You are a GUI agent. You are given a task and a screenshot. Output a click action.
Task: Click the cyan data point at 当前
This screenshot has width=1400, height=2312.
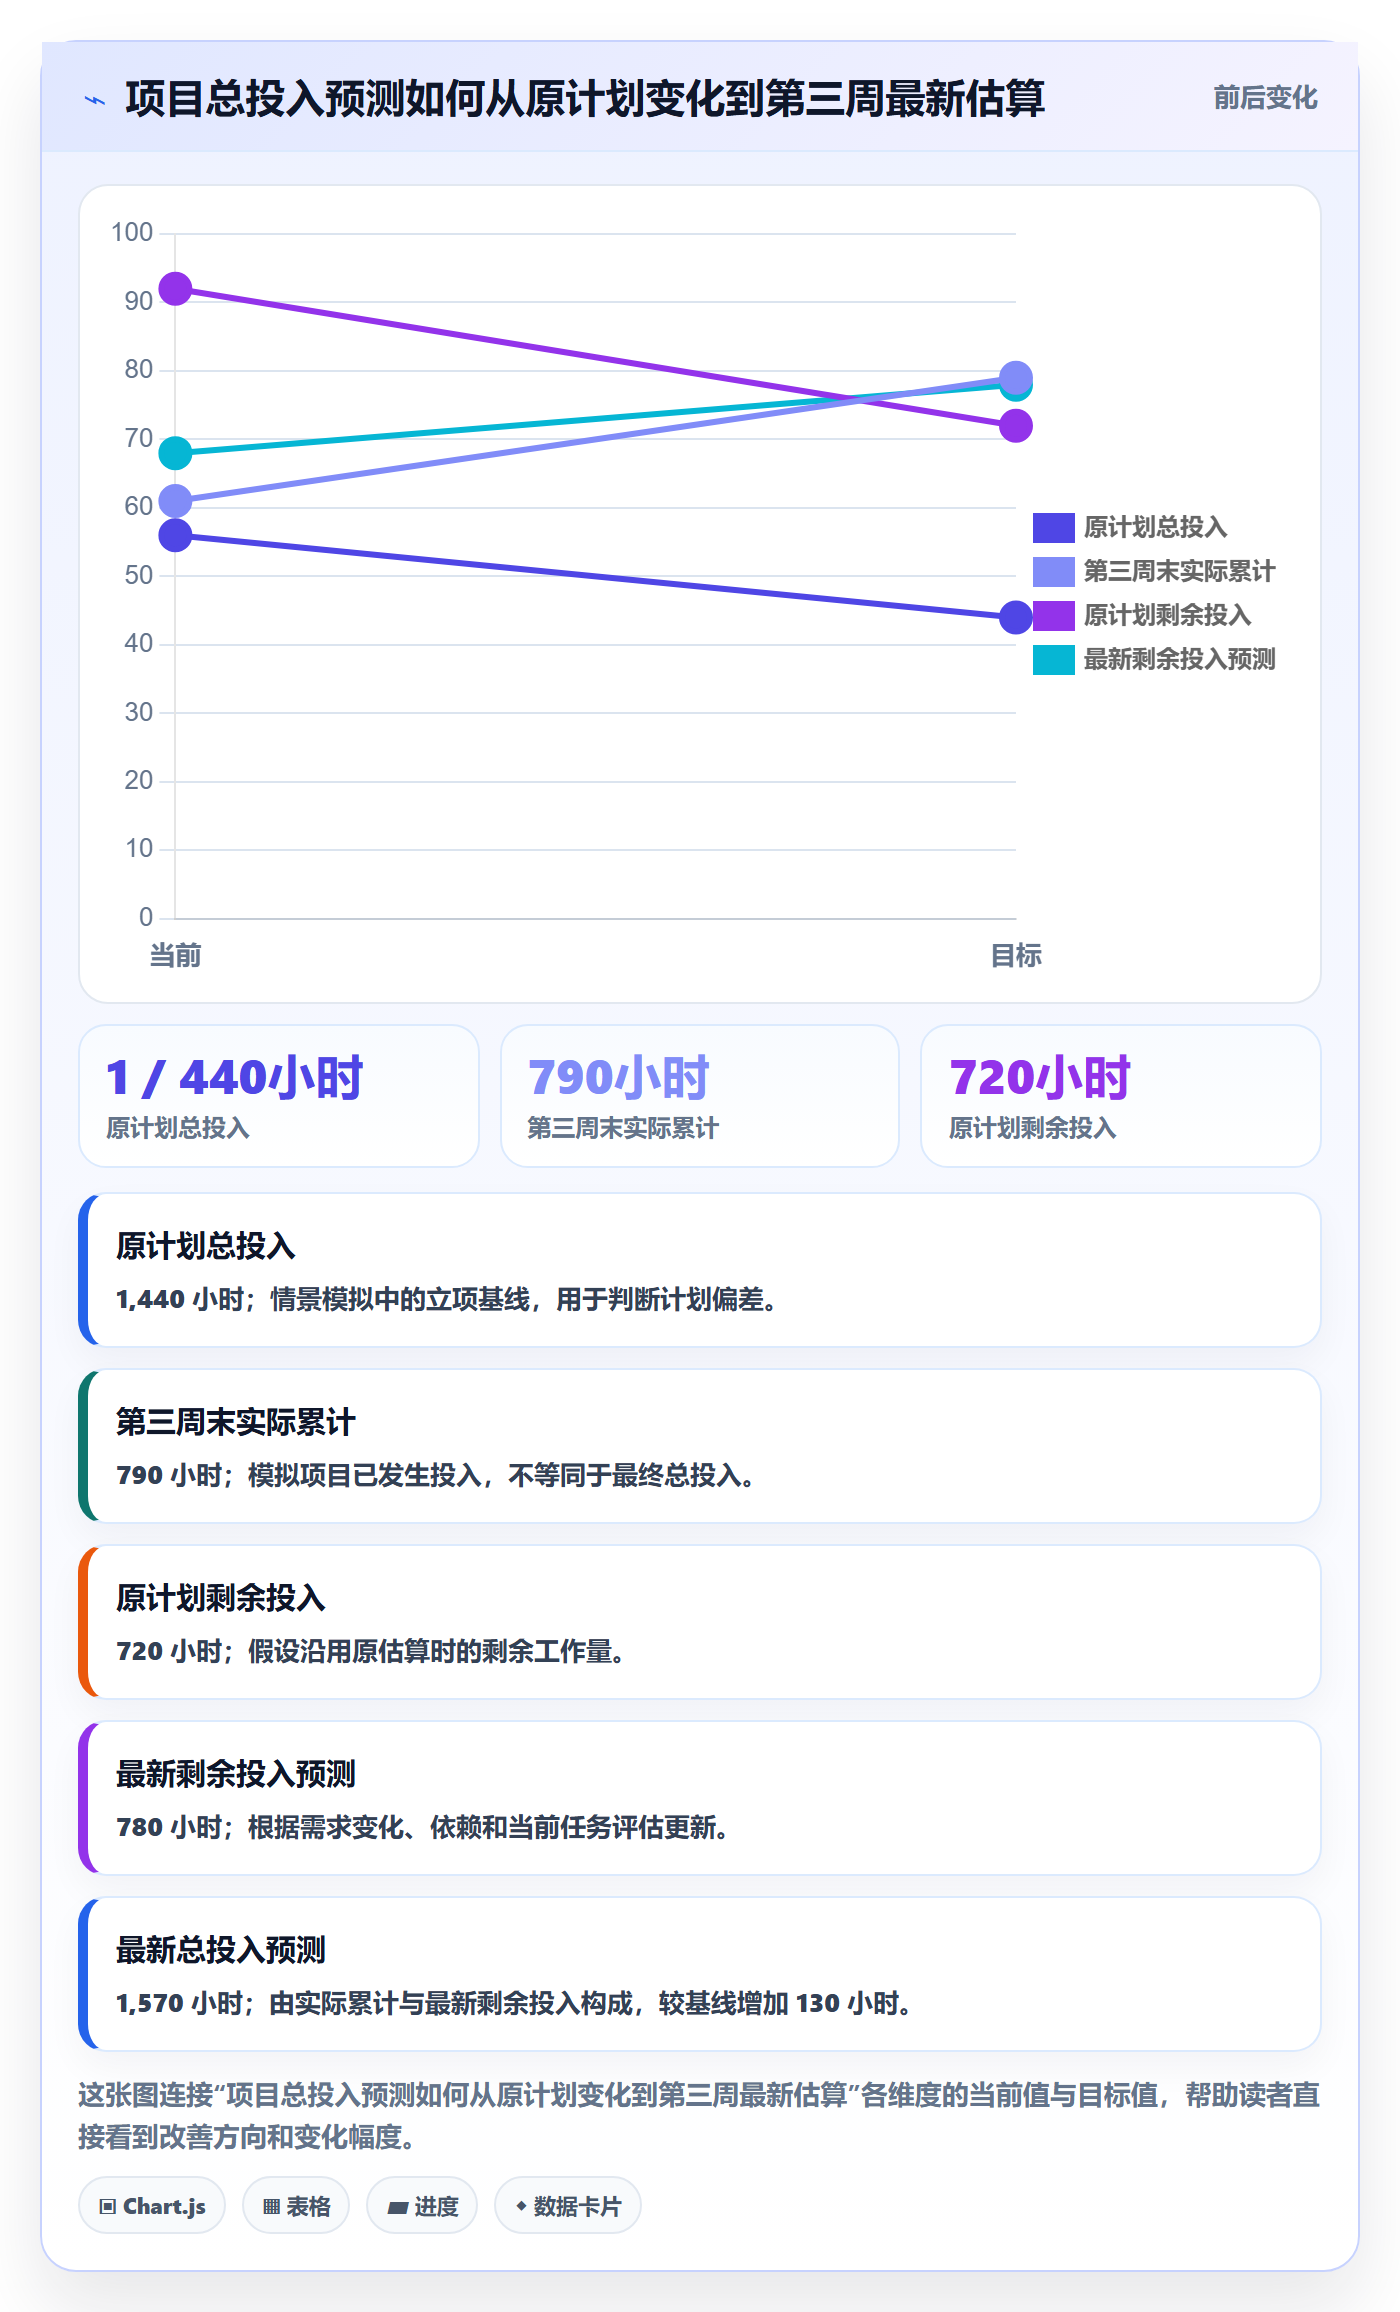point(175,453)
